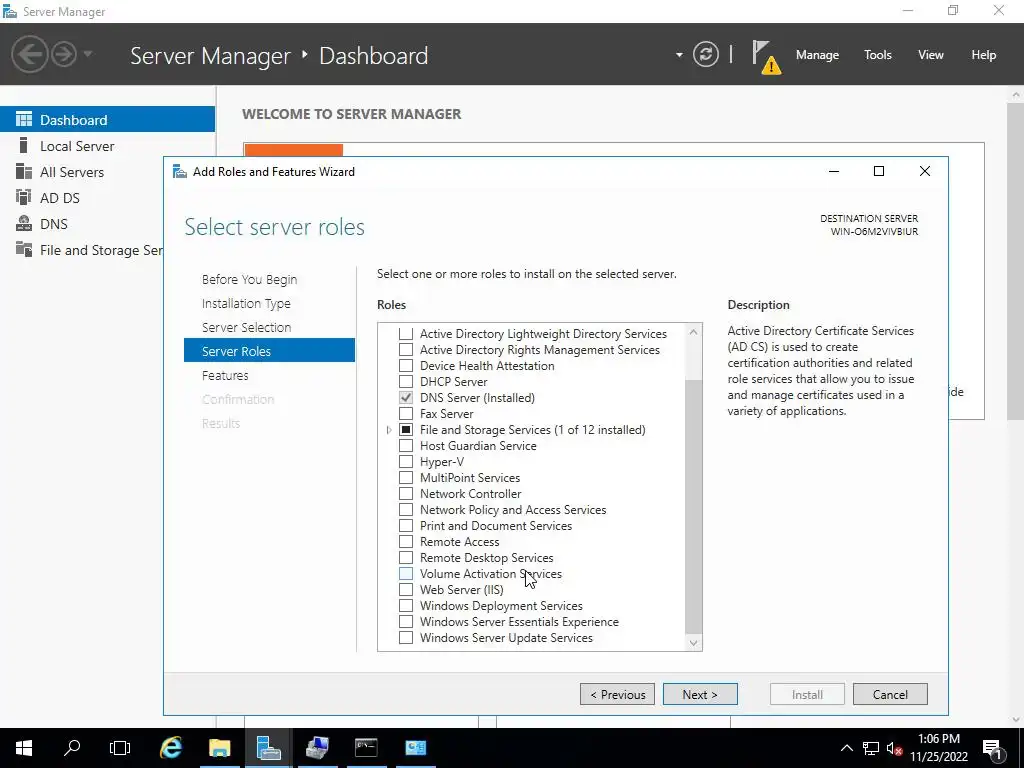1024x768 pixels.
Task: Go to Installation Type step
Action: 246,304
